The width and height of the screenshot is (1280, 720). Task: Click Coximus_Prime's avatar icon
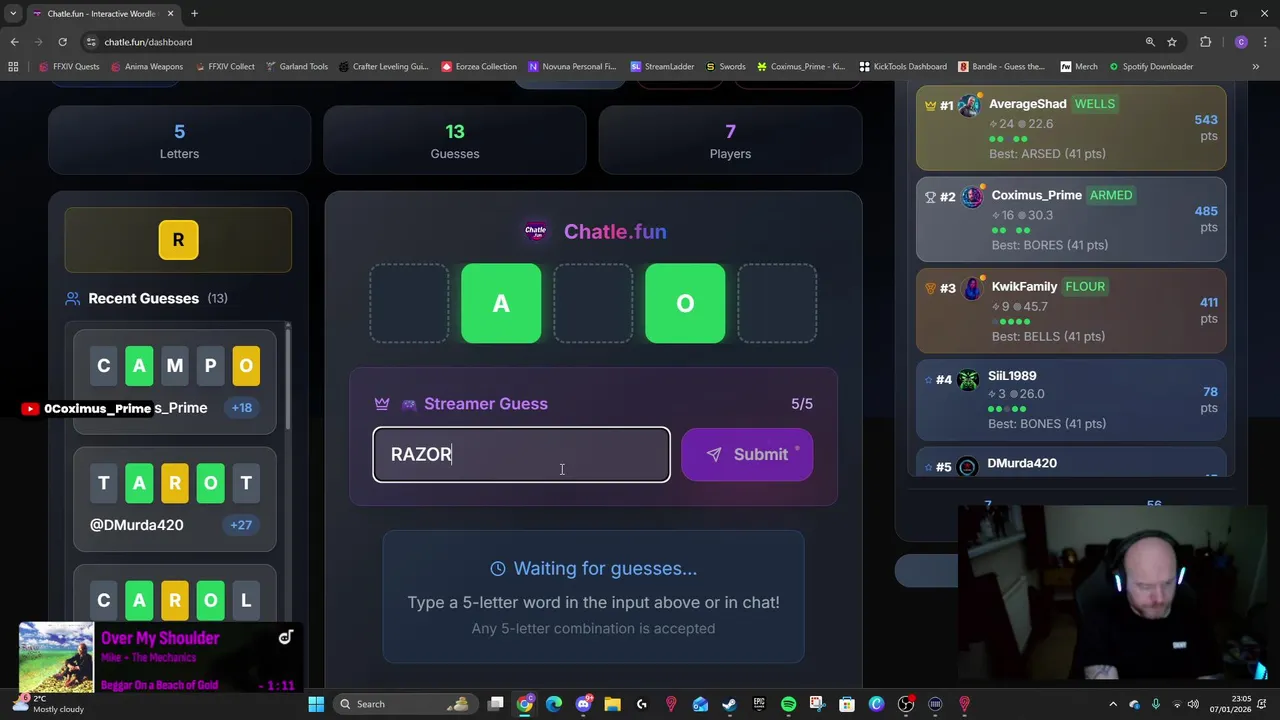(971, 196)
